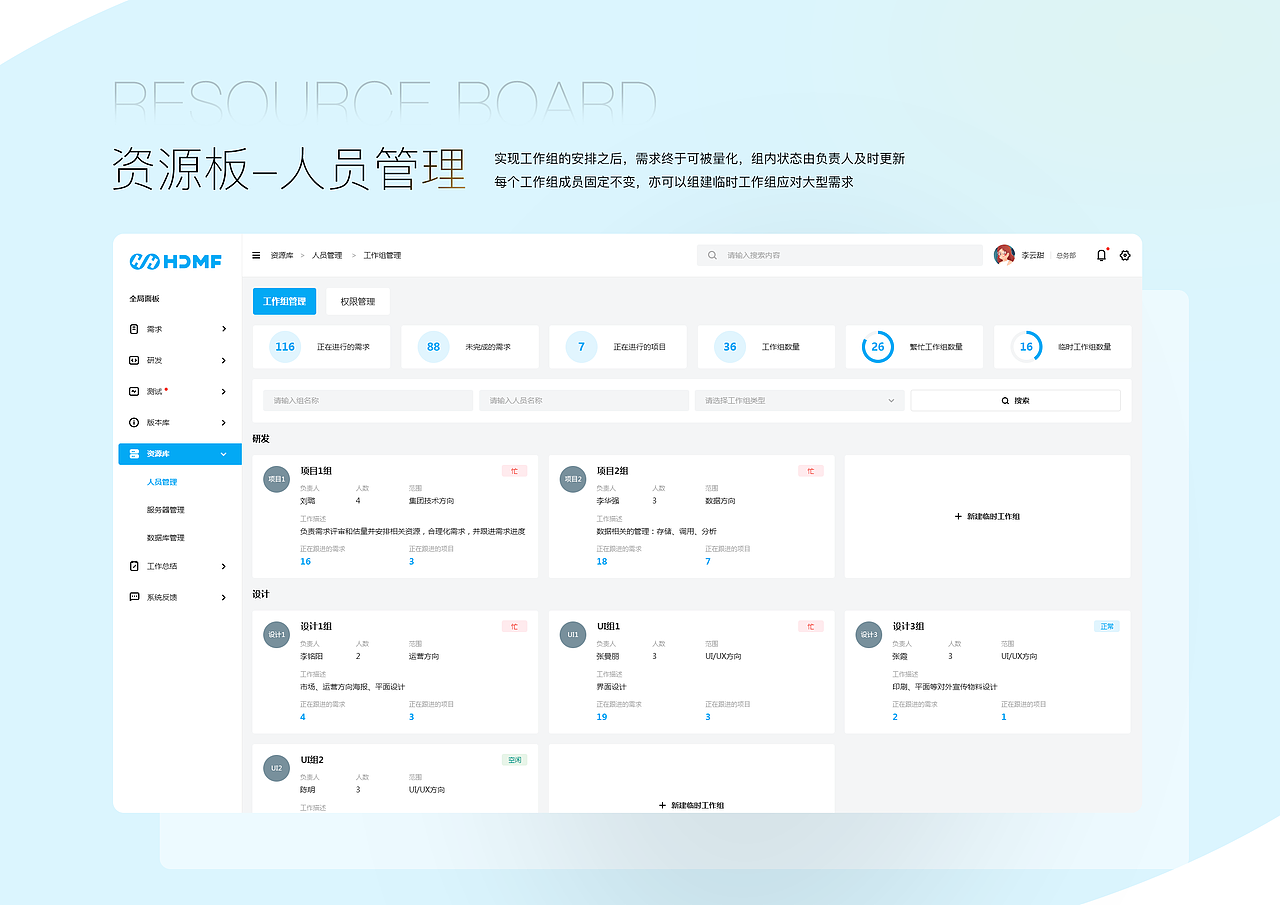Focus the 请输入搜索内容 top search box
The width and height of the screenshot is (1280, 905).
(x=840, y=255)
